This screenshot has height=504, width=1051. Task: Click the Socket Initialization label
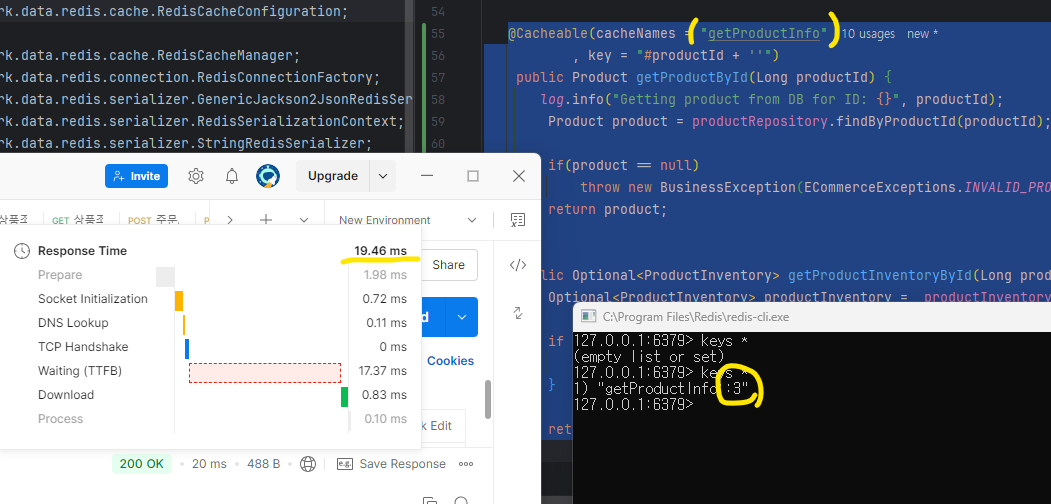[92, 299]
